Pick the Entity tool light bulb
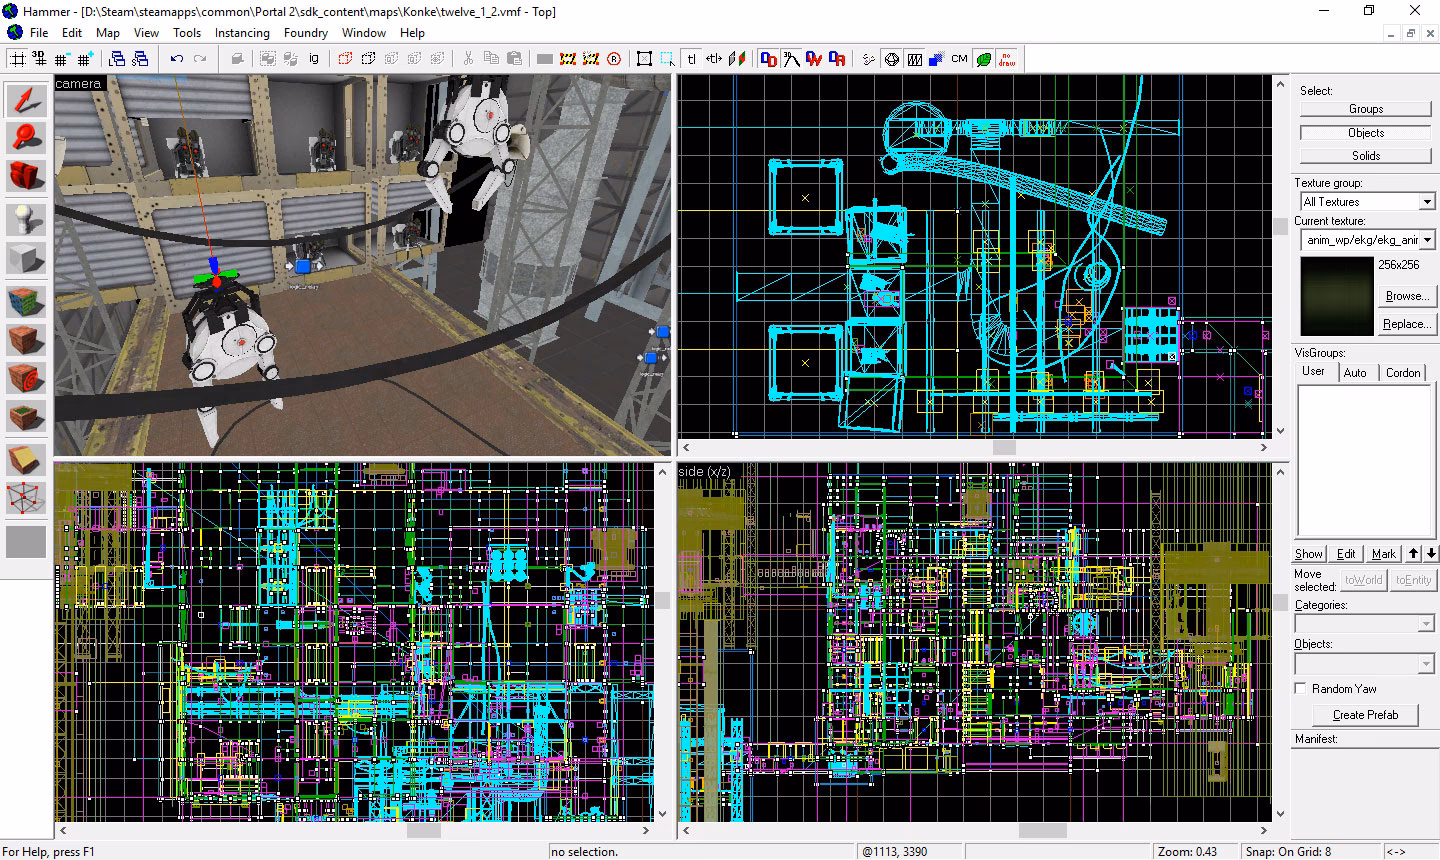The width and height of the screenshot is (1440, 860). pos(26,220)
